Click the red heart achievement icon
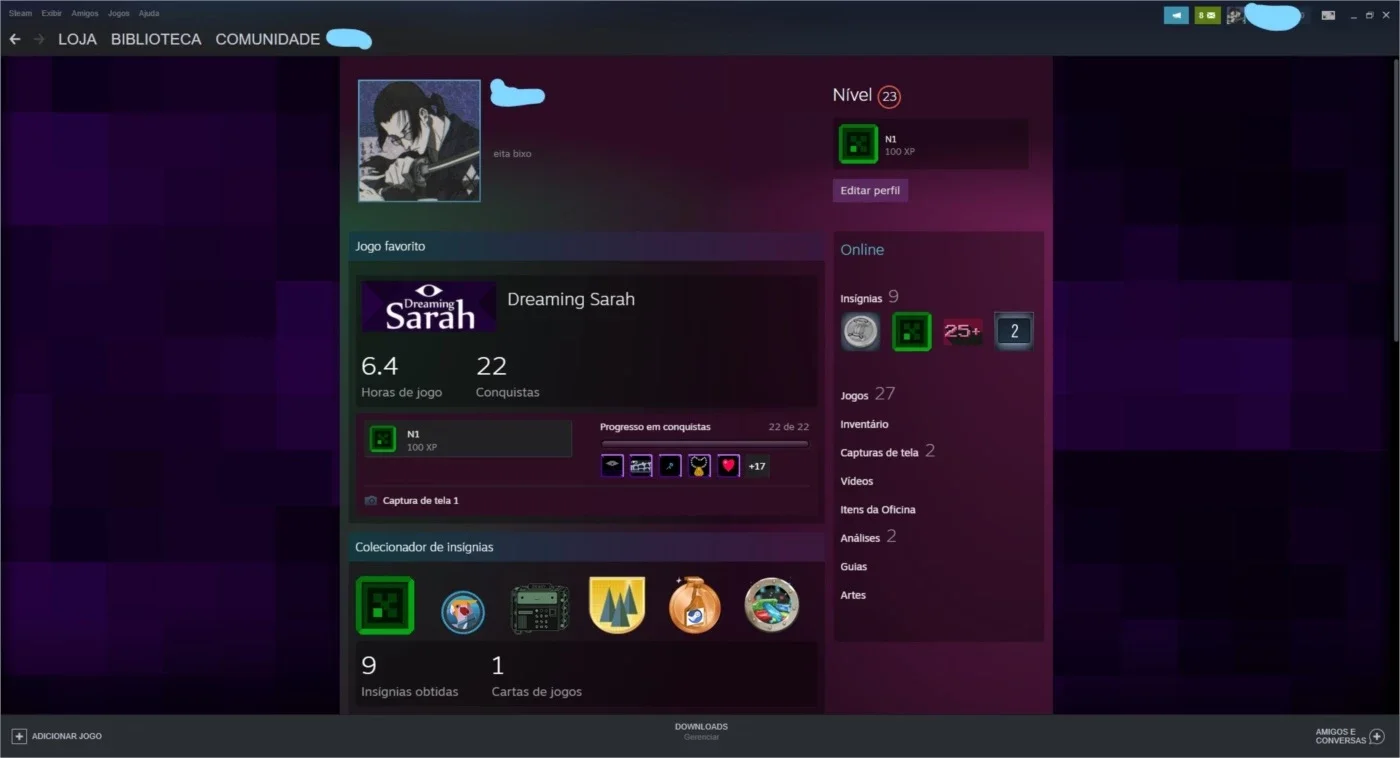This screenshot has height=758, width=1400. coord(728,466)
